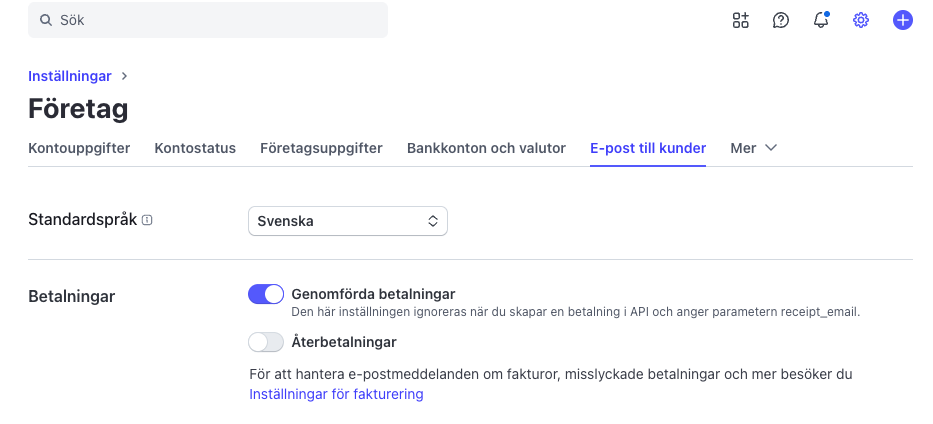Image resolution: width=933 pixels, height=424 pixels.
Task: Go back via Inställningar breadcrumb link
Action: click(70, 76)
